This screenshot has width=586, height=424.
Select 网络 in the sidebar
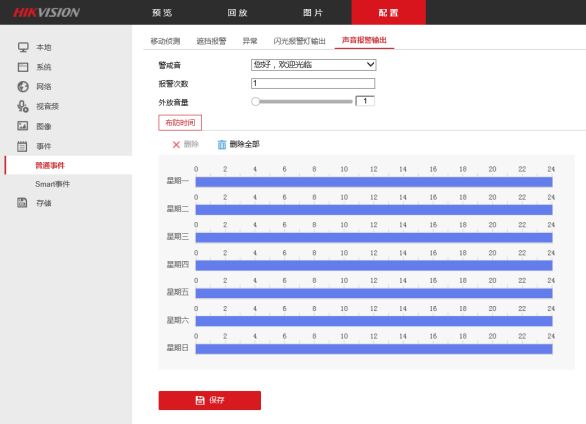44,87
